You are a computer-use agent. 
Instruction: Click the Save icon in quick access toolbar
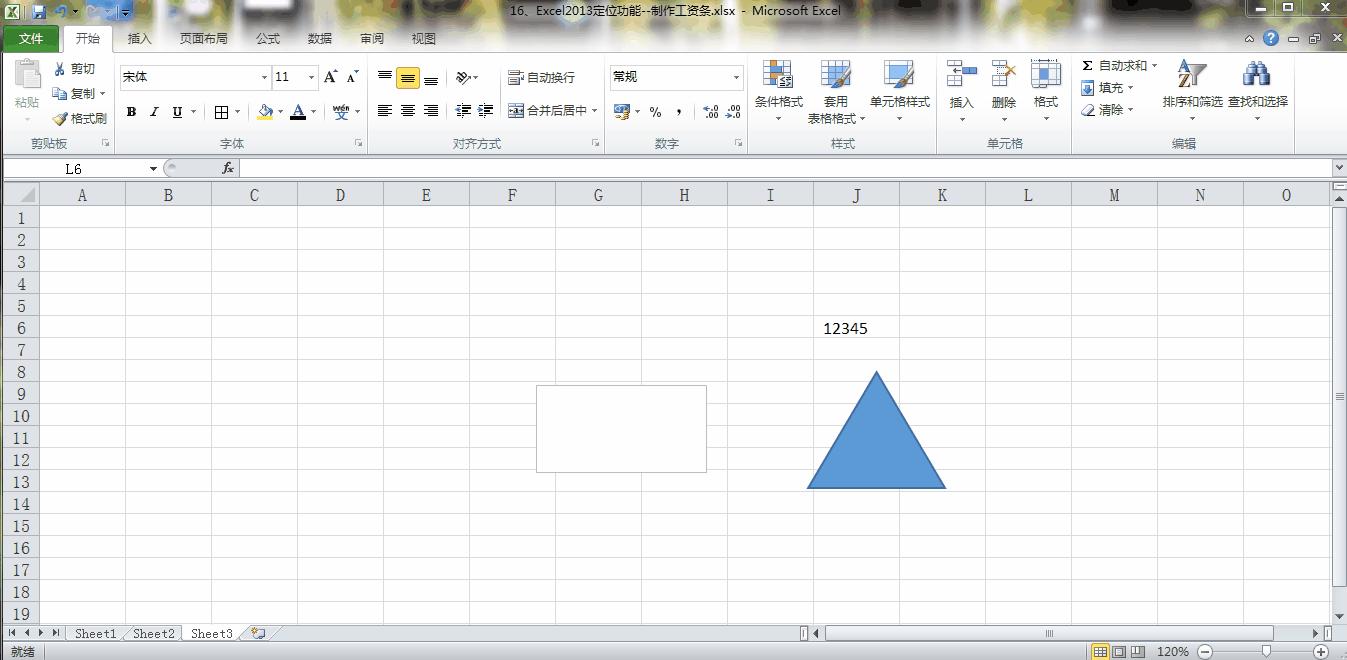(x=38, y=12)
